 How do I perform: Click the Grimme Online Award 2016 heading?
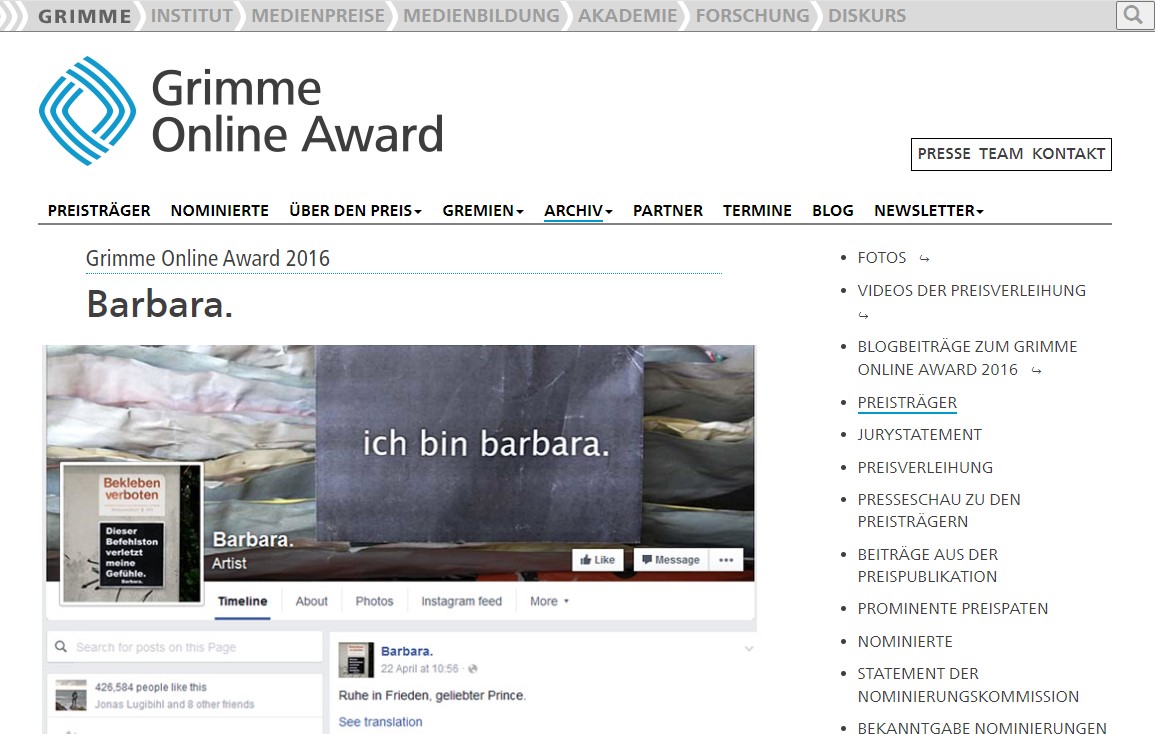[x=208, y=258]
